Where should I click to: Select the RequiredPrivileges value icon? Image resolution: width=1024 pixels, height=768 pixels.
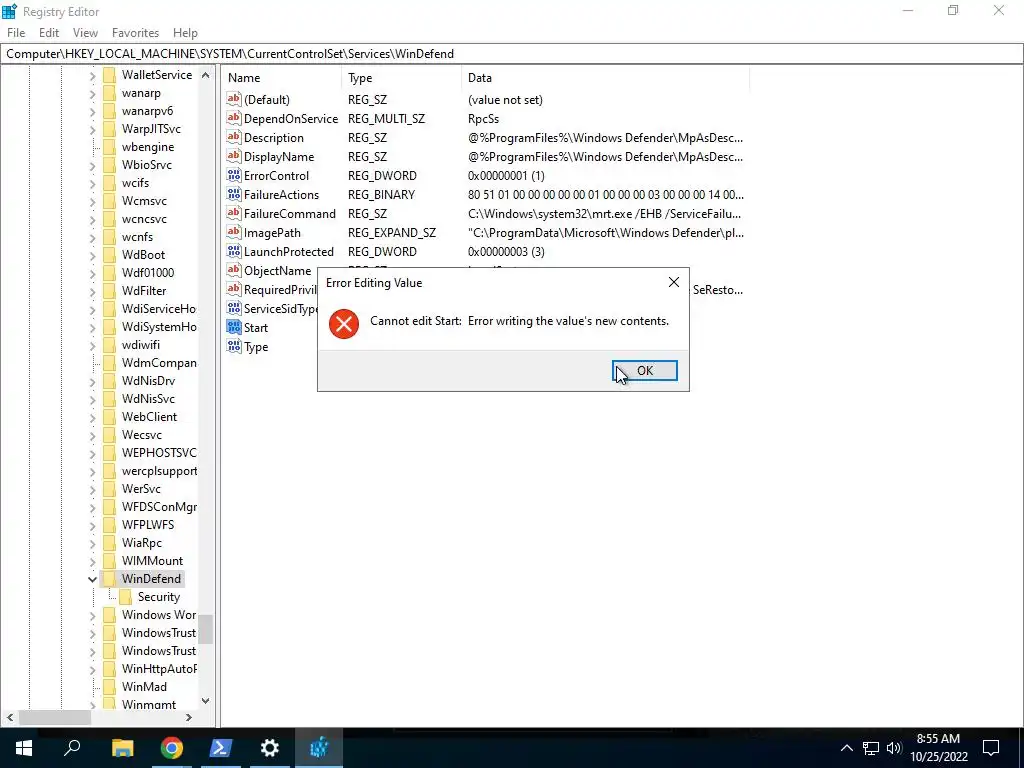click(234, 289)
